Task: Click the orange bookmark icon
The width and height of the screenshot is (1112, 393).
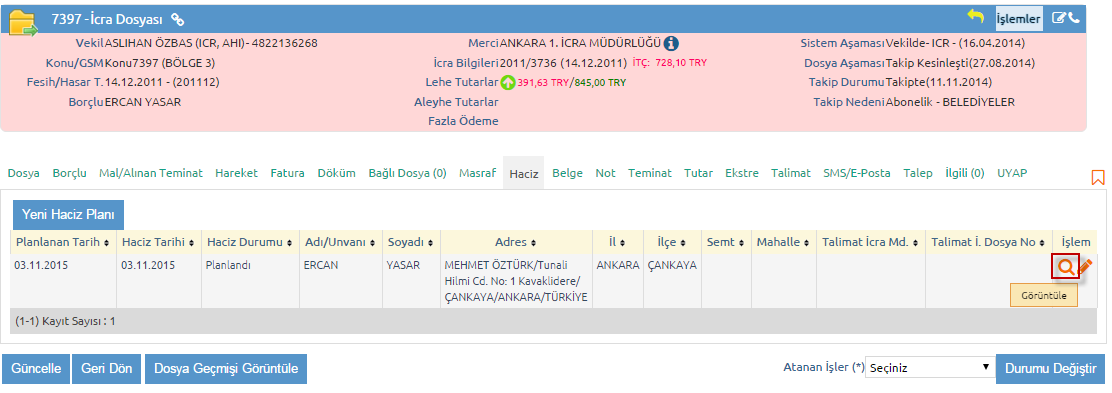Action: pos(1098,177)
